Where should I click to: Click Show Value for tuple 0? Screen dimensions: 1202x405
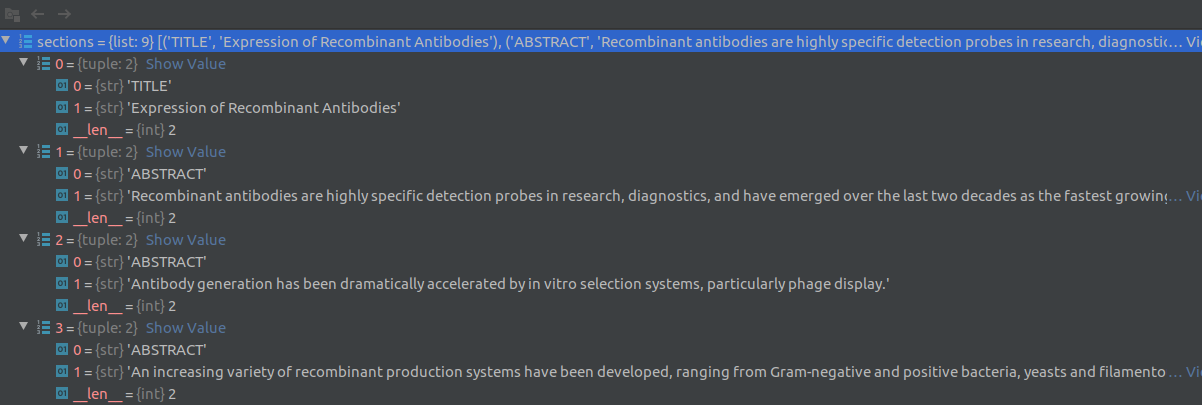(186, 64)
